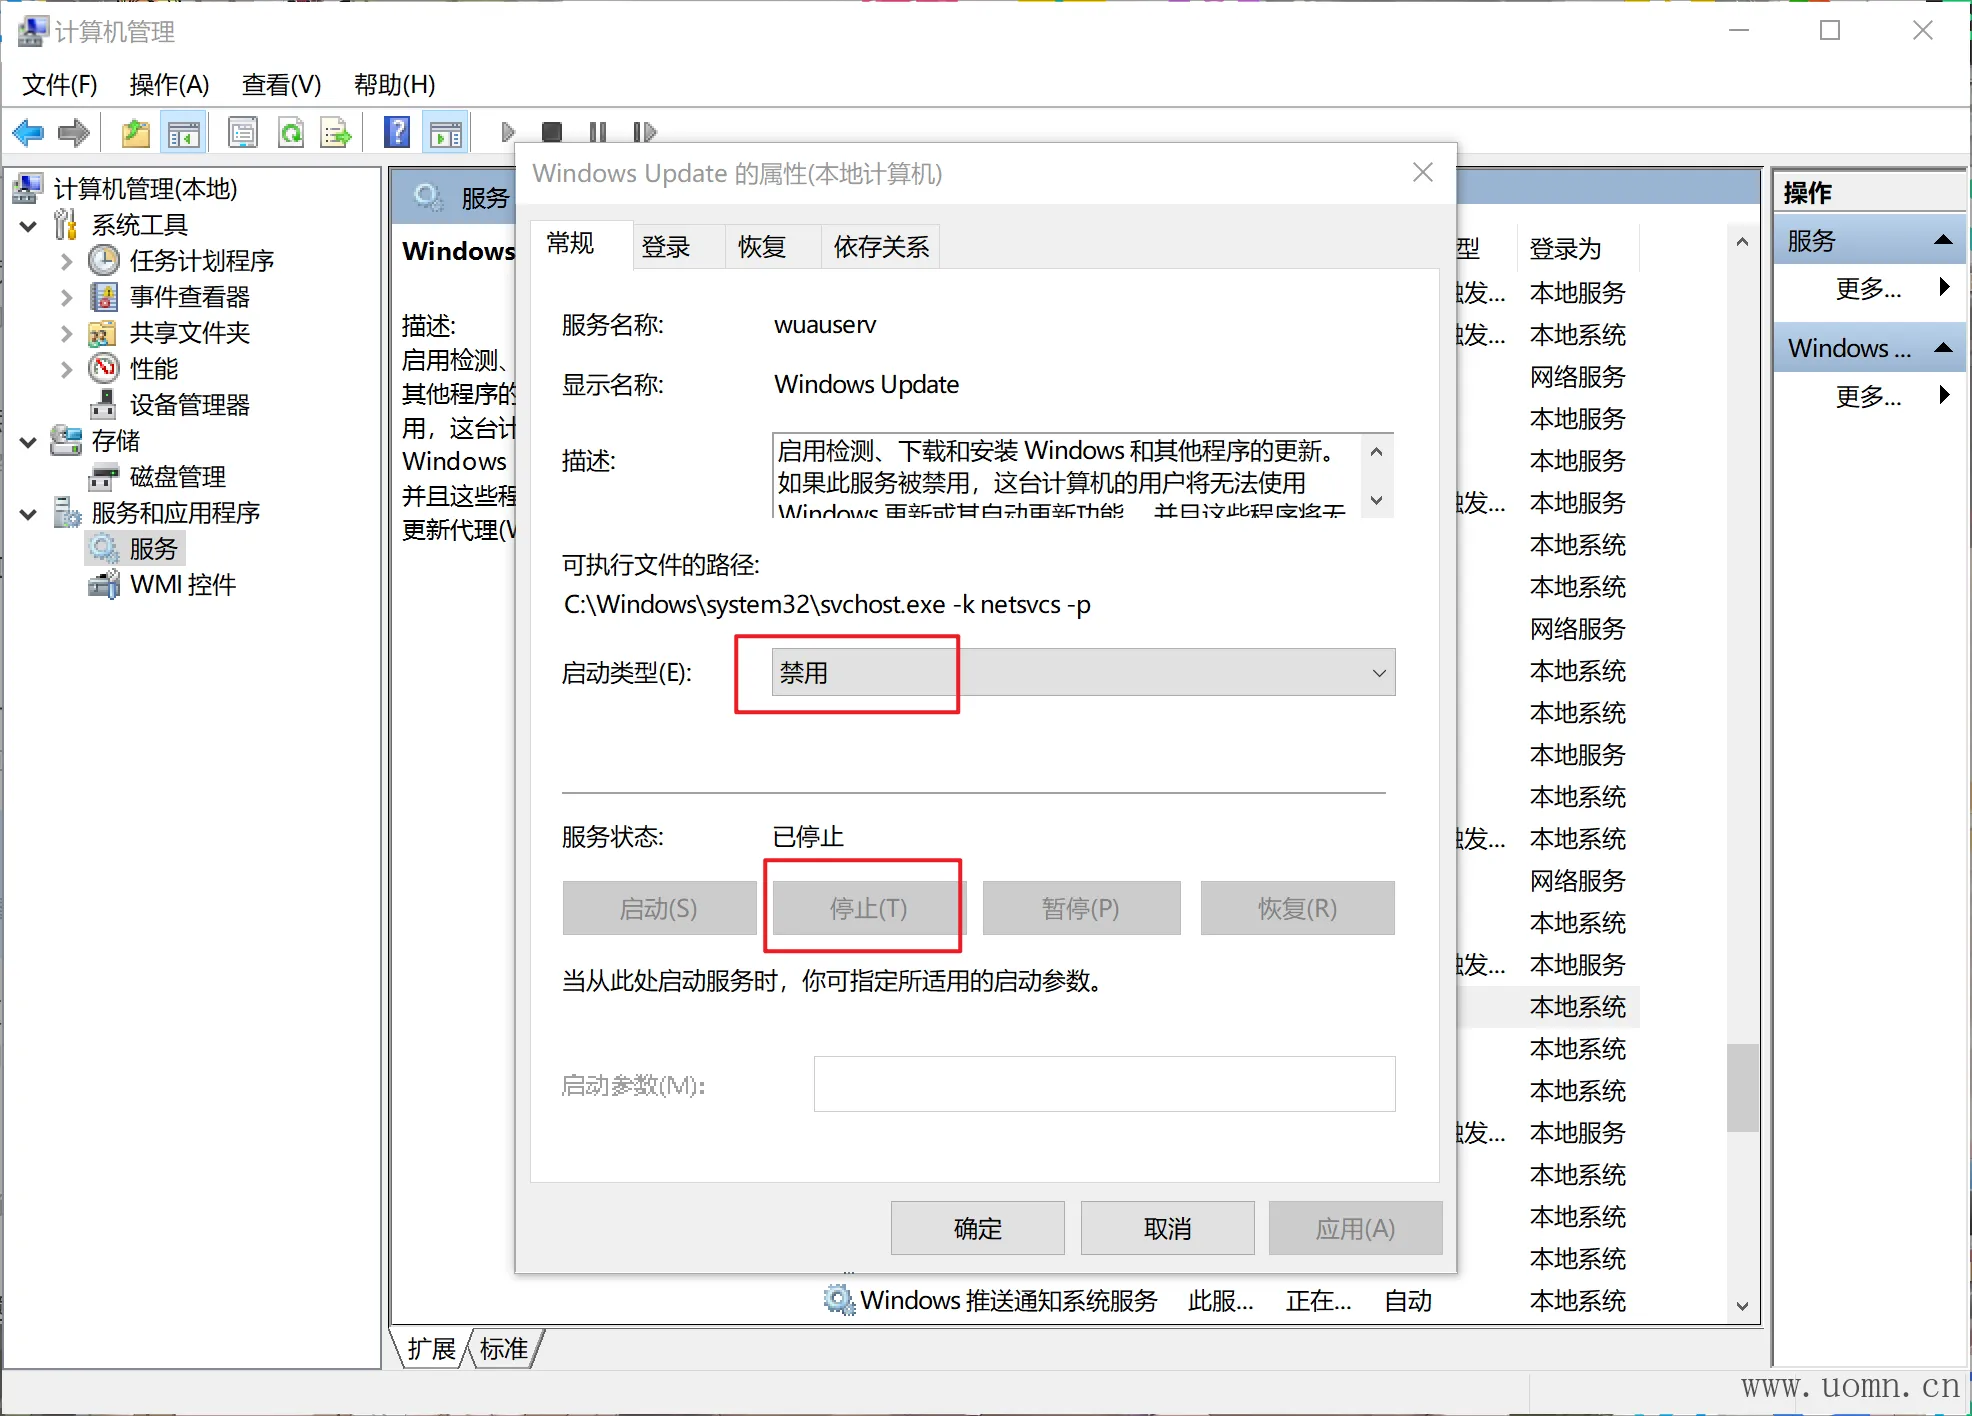Click the 扩展 view tab at bottom
Screen dimensions: 1972x1416
point(431,1349)
